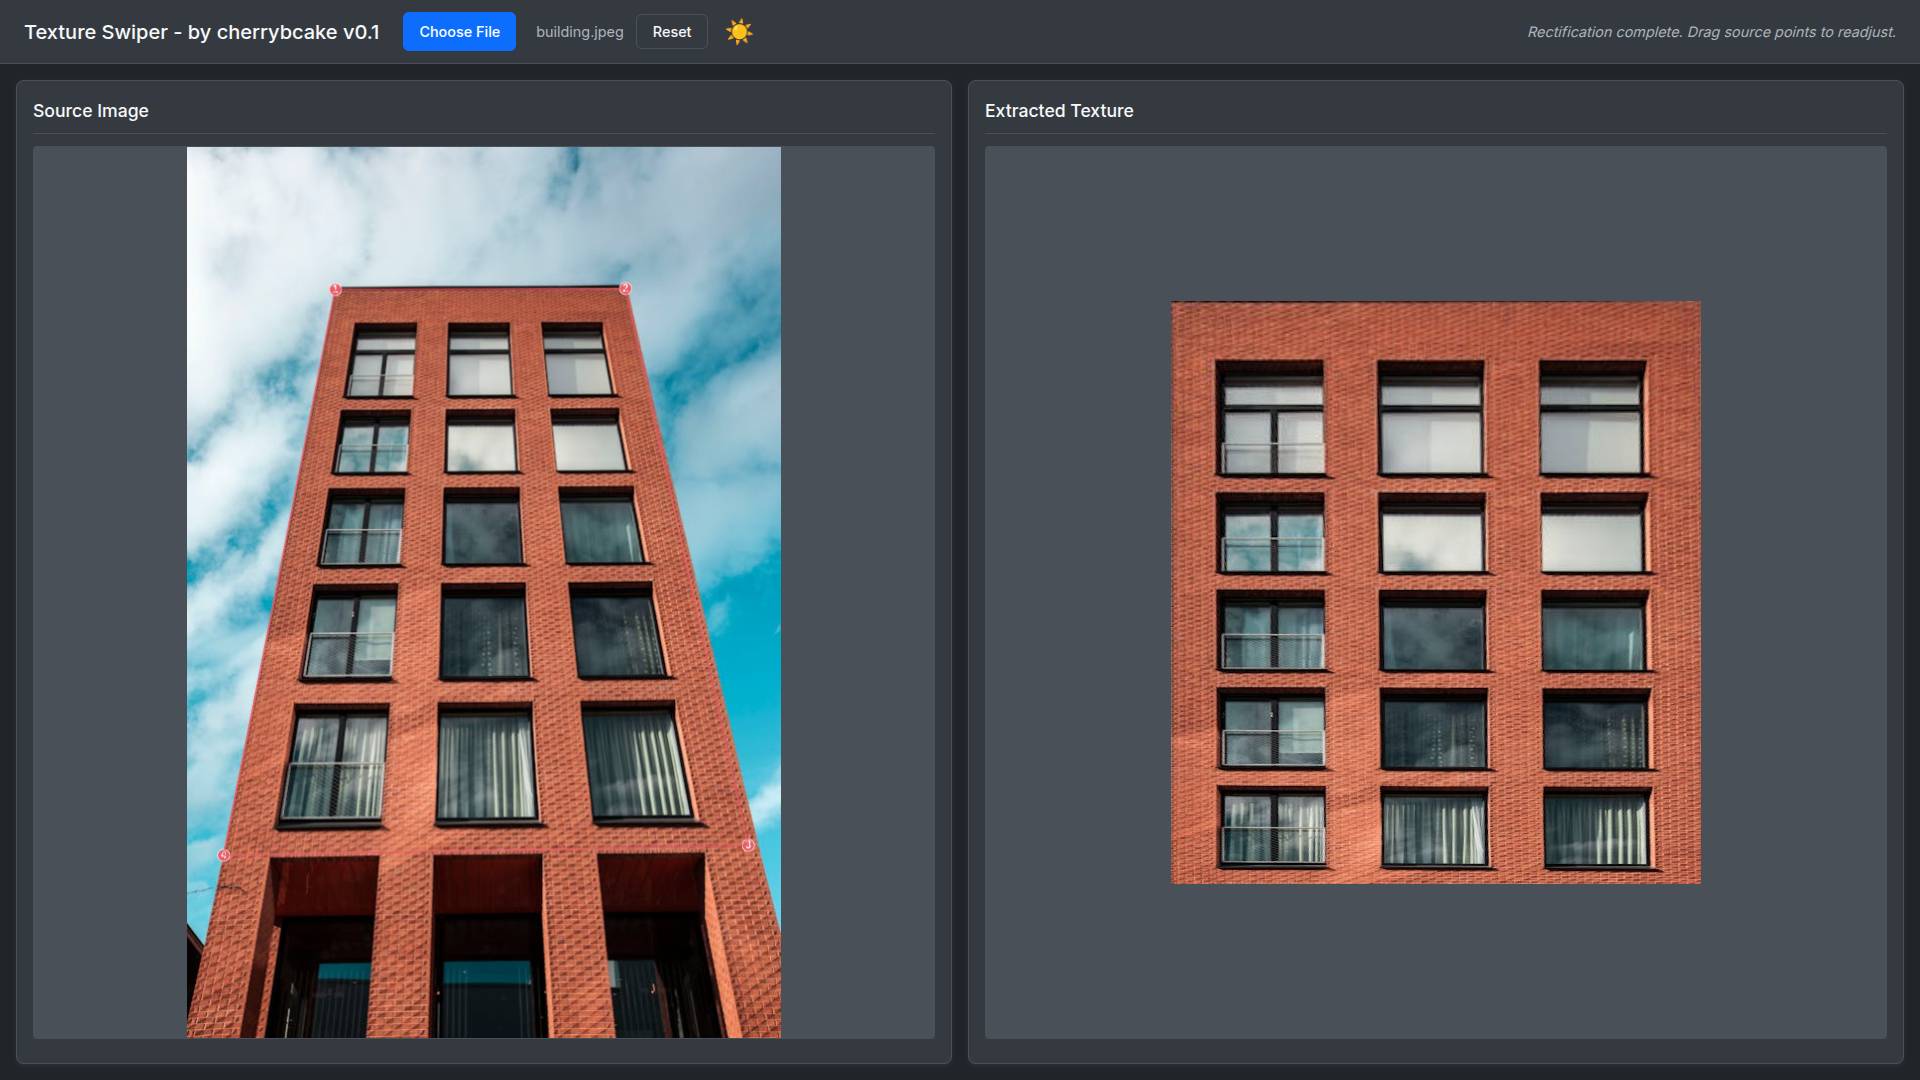Toggle light theme with sun icon
This screenshot has width=1920, height=1080.
(x=739, y=32)
